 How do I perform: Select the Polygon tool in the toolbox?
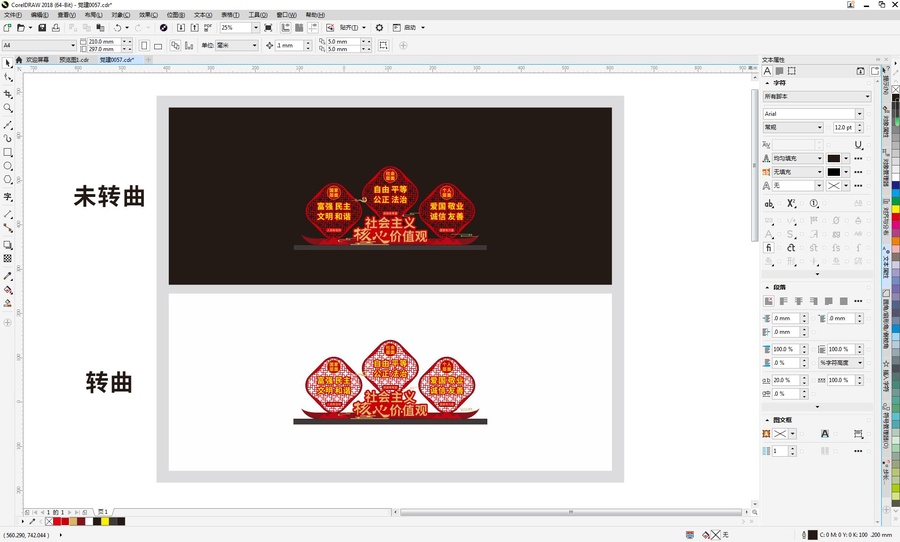tap(7, 180)
